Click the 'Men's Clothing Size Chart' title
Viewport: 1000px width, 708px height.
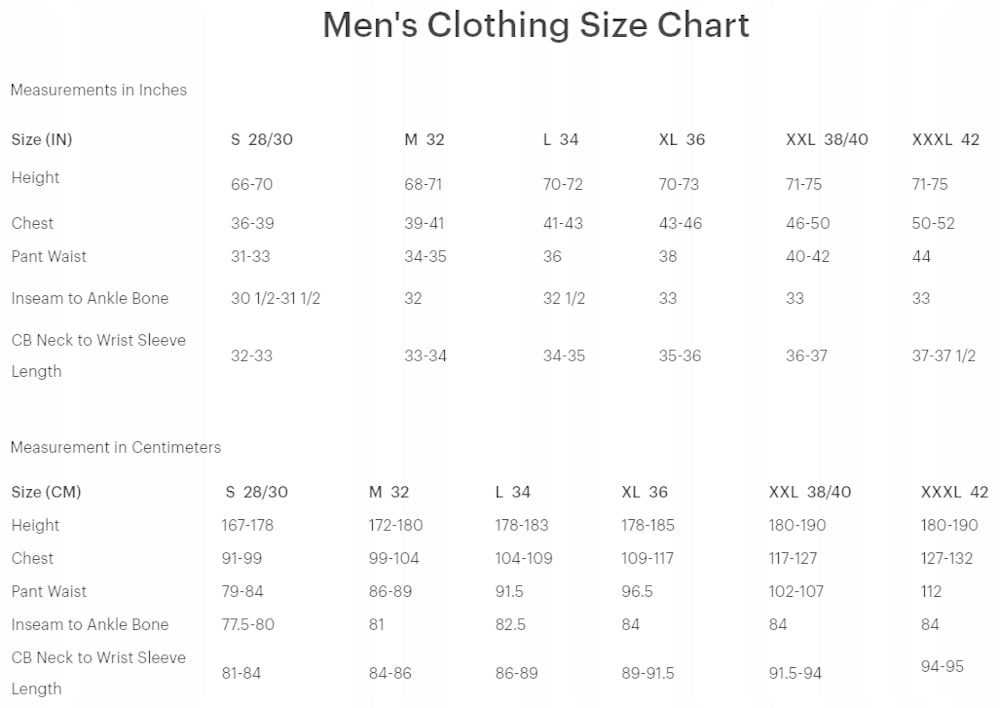tap(536, 26)
